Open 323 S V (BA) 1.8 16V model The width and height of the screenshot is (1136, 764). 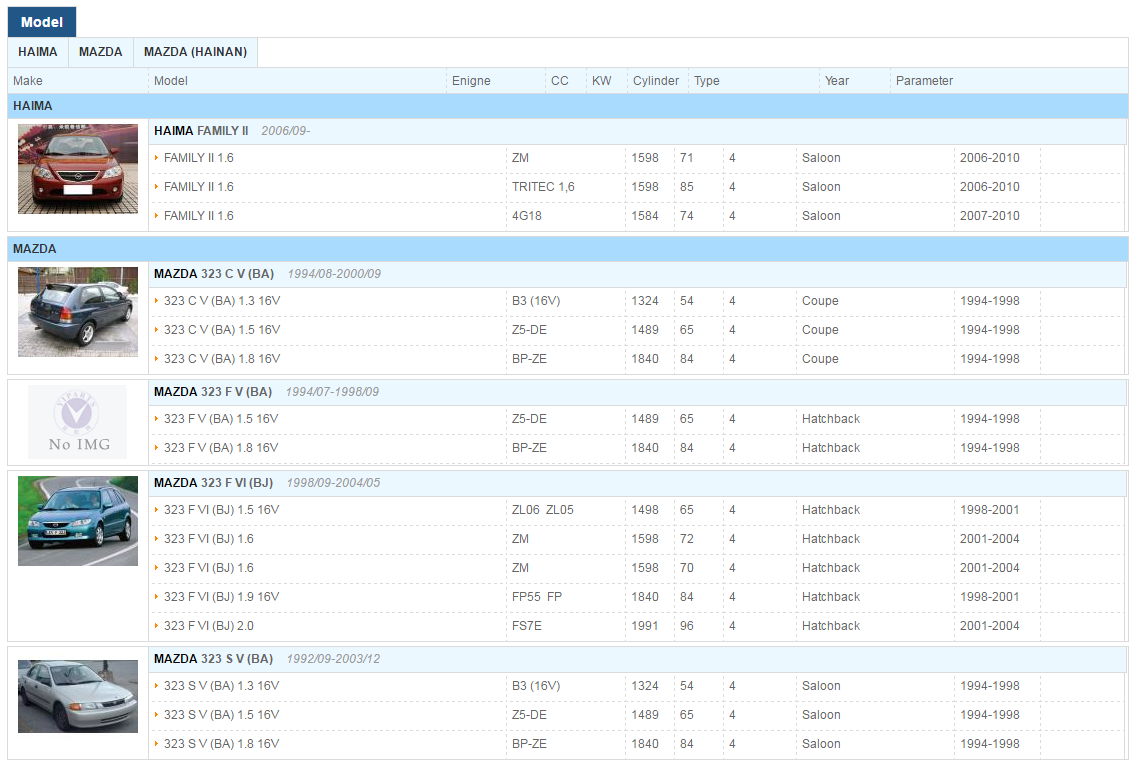coord(222,744)
